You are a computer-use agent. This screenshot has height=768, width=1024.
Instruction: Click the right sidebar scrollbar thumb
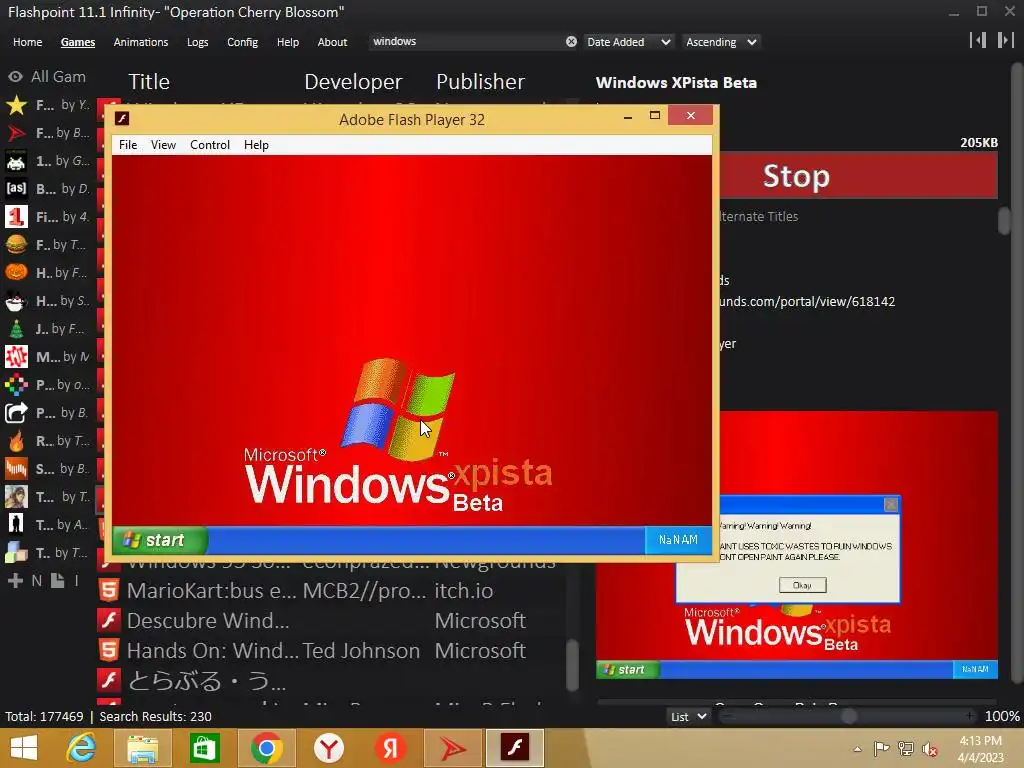[x=1004, y=220]
